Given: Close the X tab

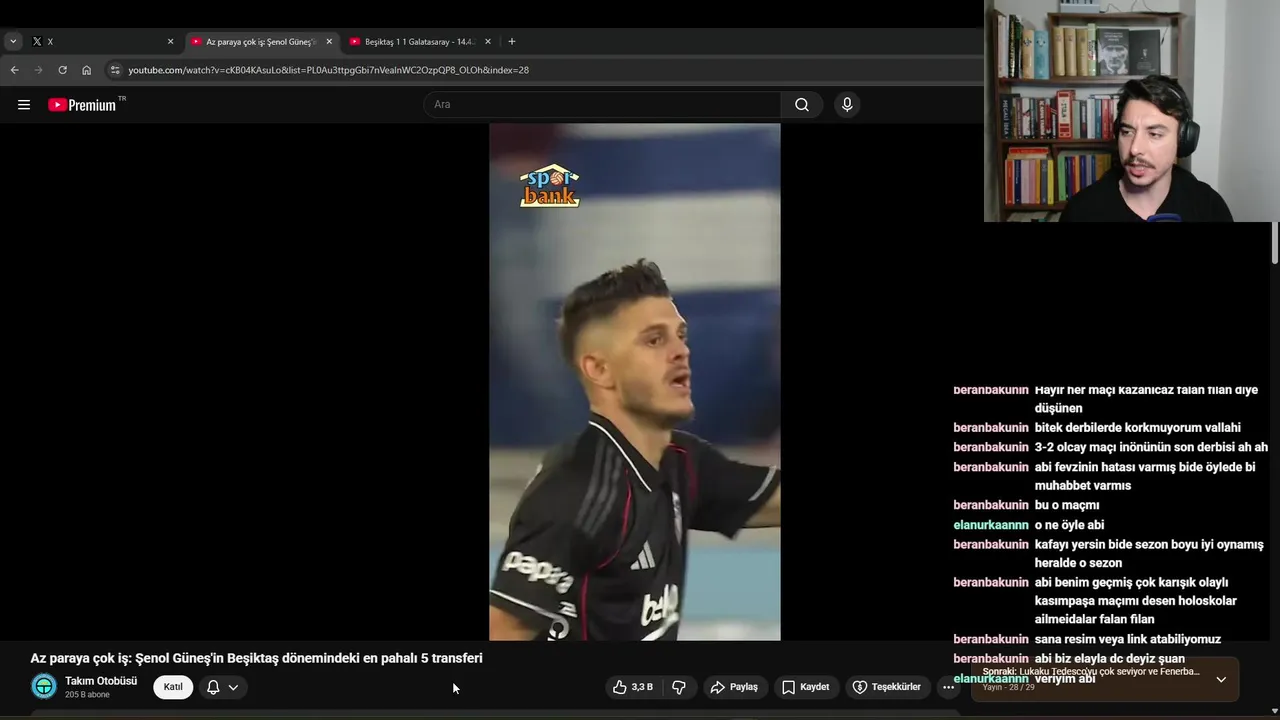Looking at the screenshot, I should tap(170, 41).
